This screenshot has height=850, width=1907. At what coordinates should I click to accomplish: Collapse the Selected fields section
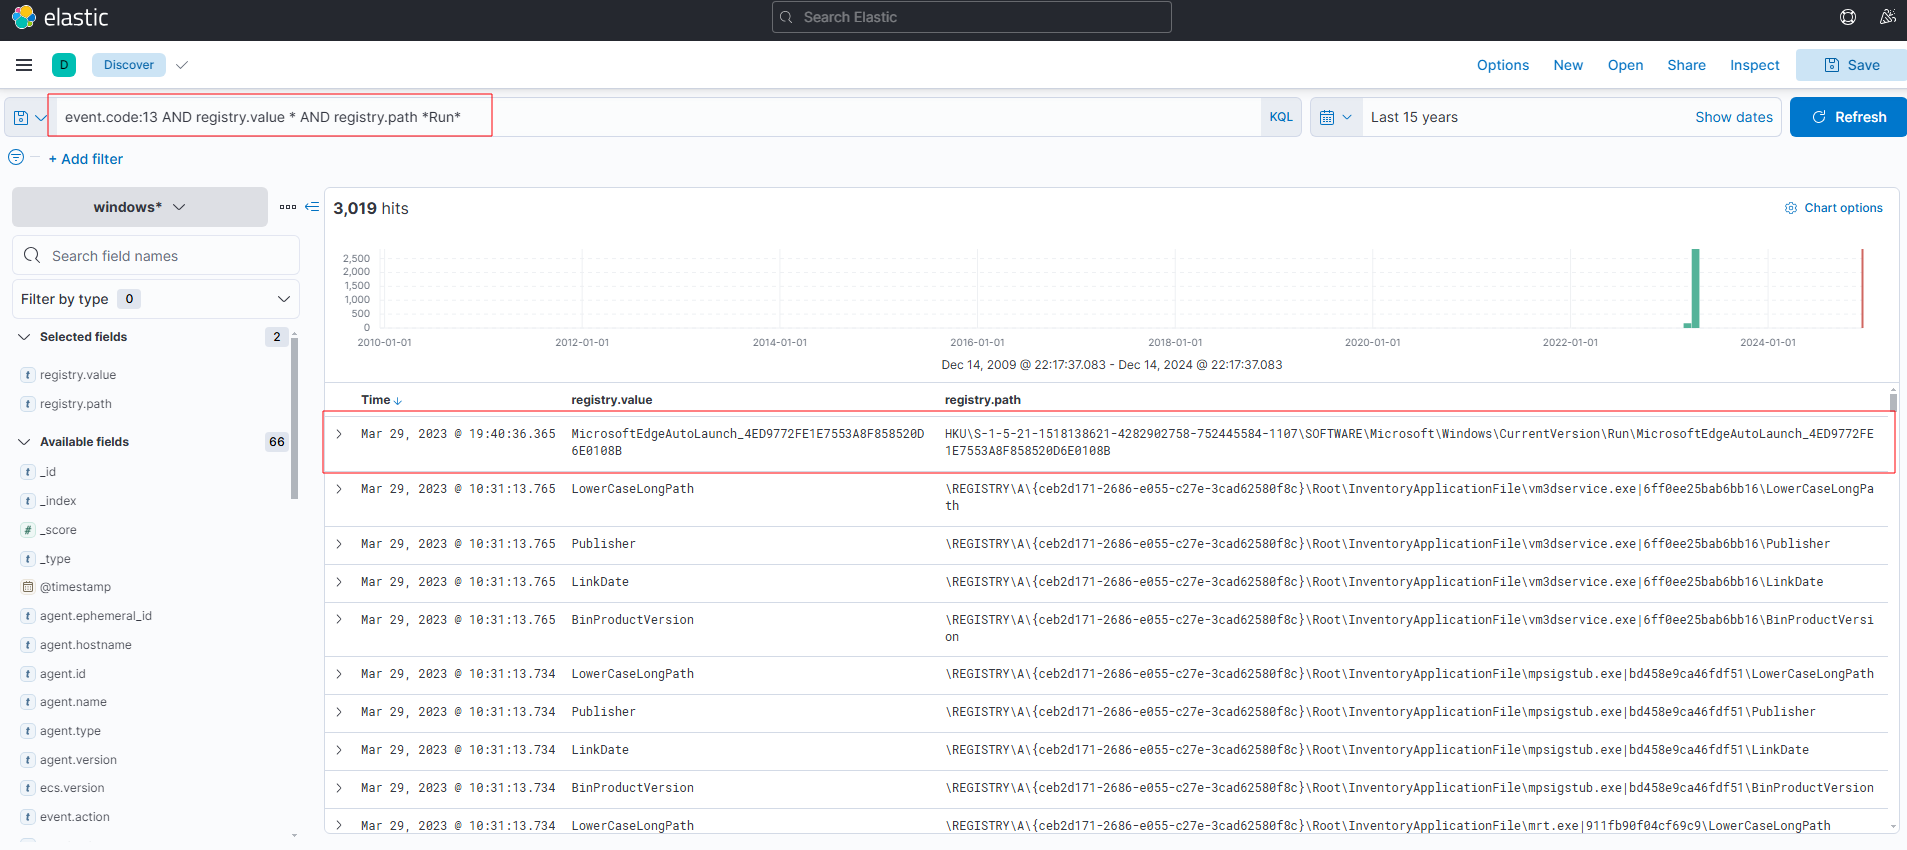24,337
